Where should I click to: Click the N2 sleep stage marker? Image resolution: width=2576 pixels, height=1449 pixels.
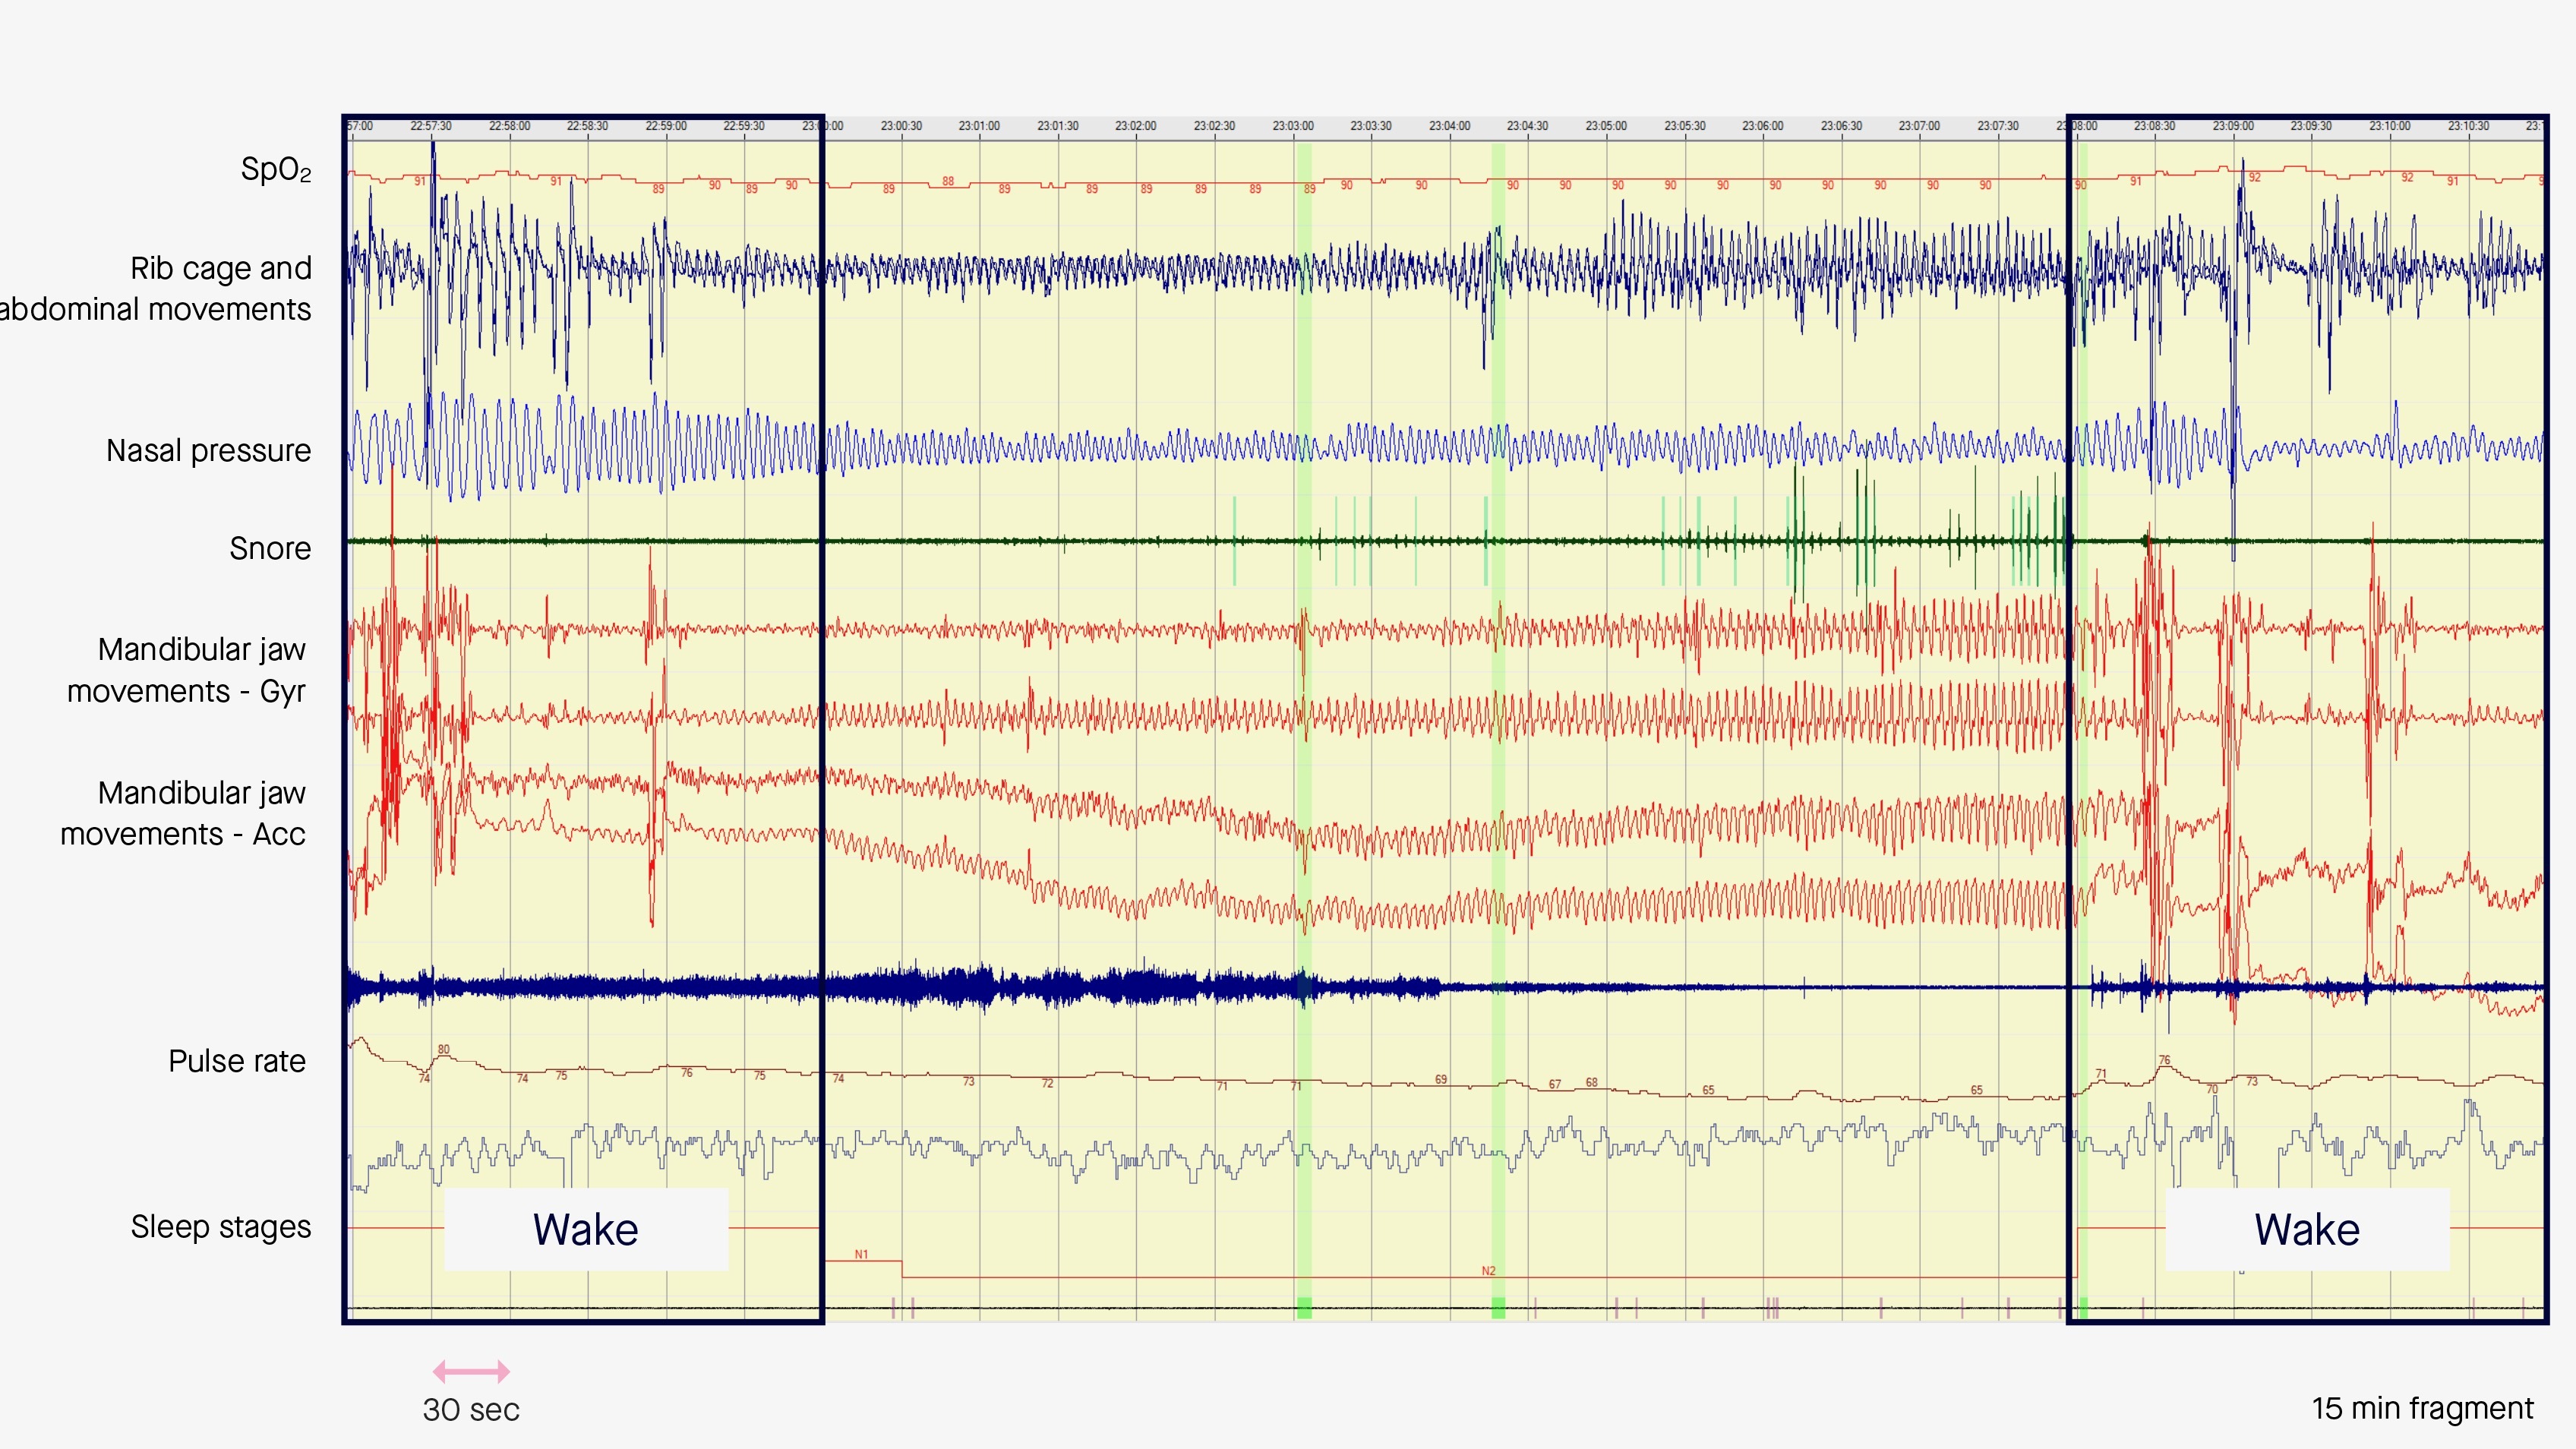(x=1488, y=1271)
